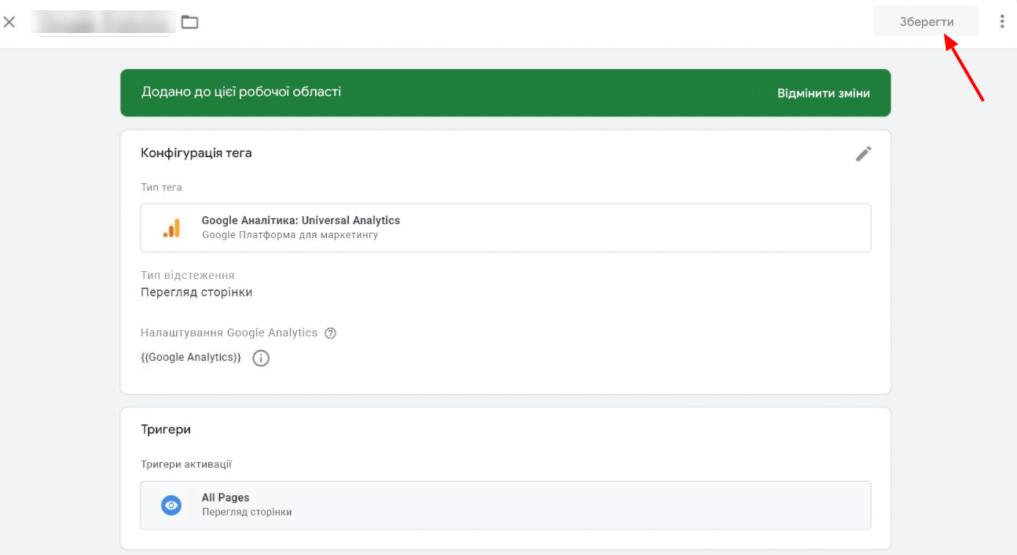Click Відмінити зміни to discard changes

[x=823, y=93]
